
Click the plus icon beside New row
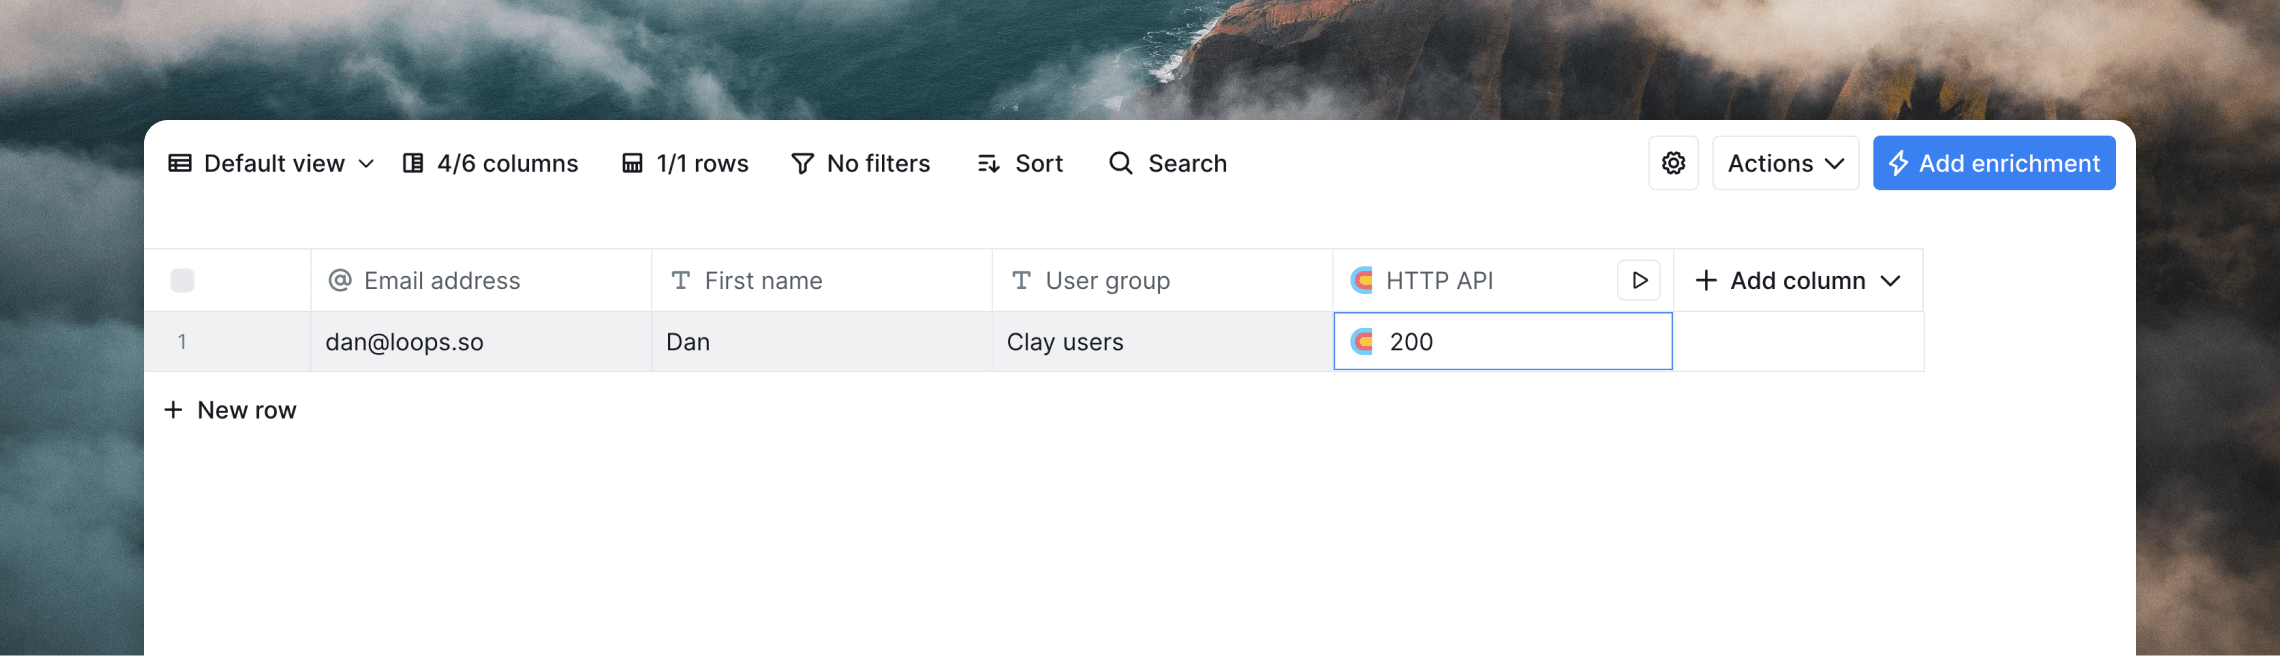(x=173, y=410)
